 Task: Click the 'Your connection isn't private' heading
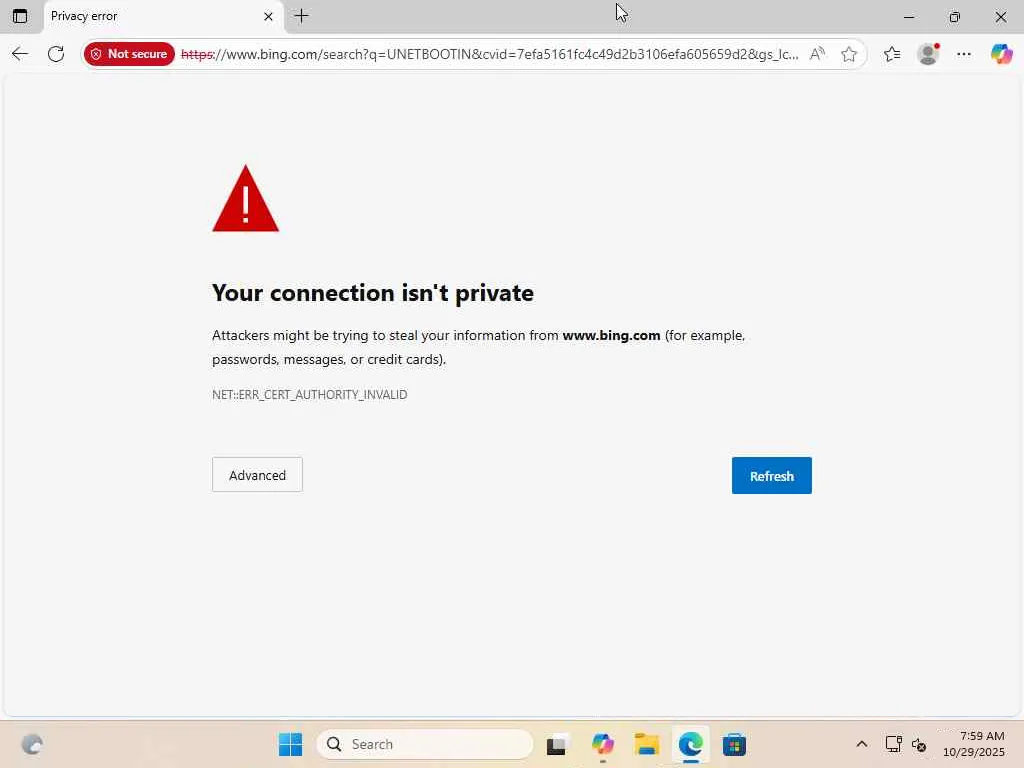[x=373, y=293]
